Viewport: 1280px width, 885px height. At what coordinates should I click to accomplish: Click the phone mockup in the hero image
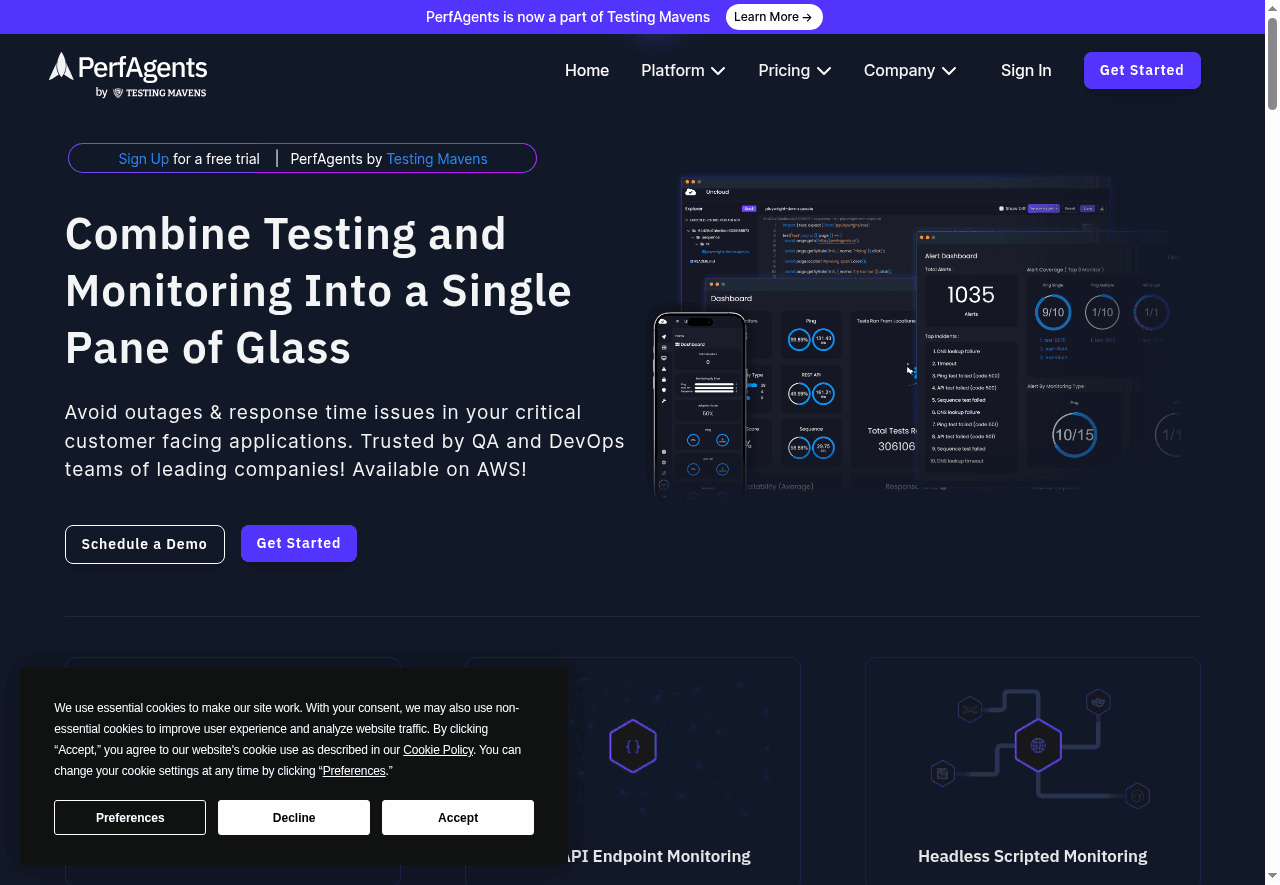(x=700, y=404)
